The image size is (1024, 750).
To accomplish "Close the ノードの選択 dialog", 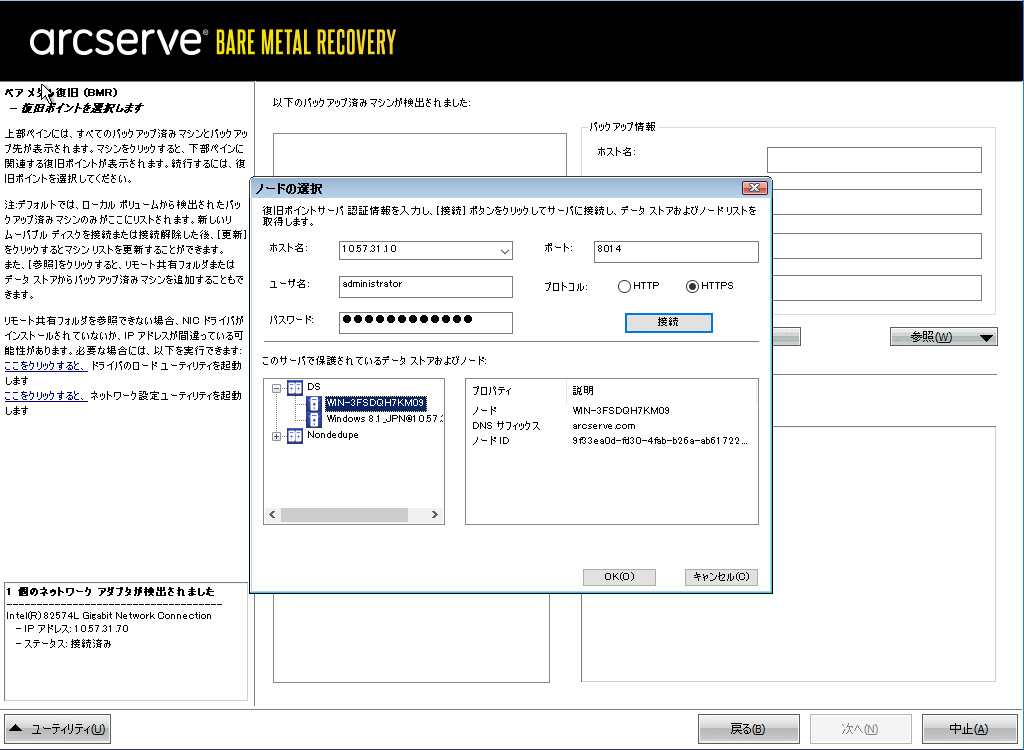I will (x=754, y=188).
